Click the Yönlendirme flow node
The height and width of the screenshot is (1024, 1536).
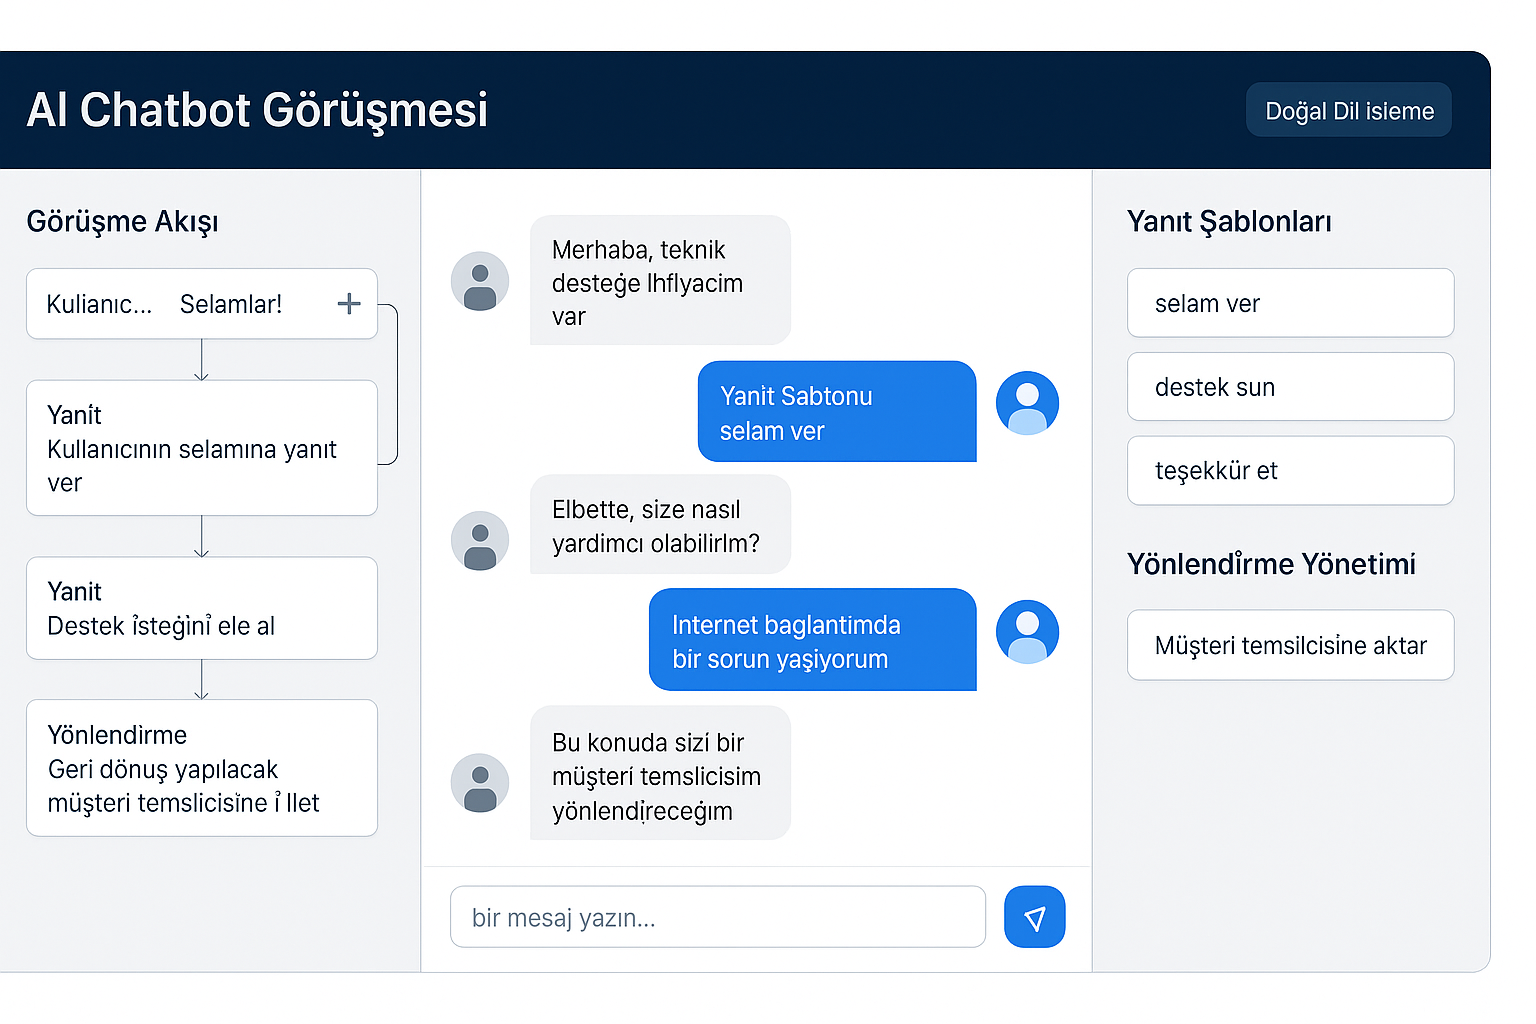point(201,768)
